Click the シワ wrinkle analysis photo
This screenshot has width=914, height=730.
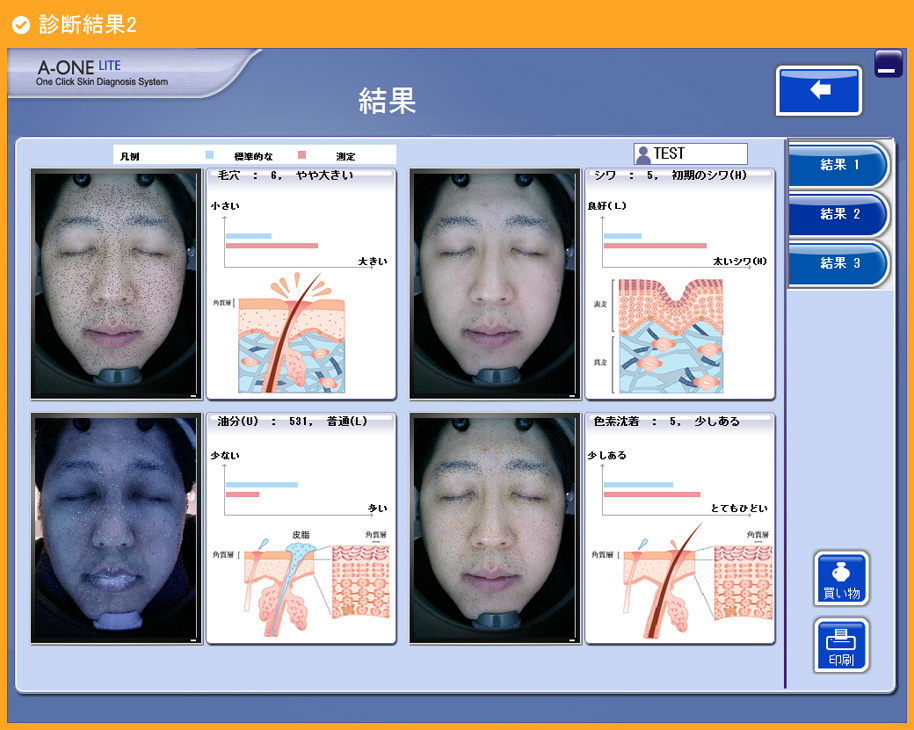pyautogui.click(x=494, y=284)
